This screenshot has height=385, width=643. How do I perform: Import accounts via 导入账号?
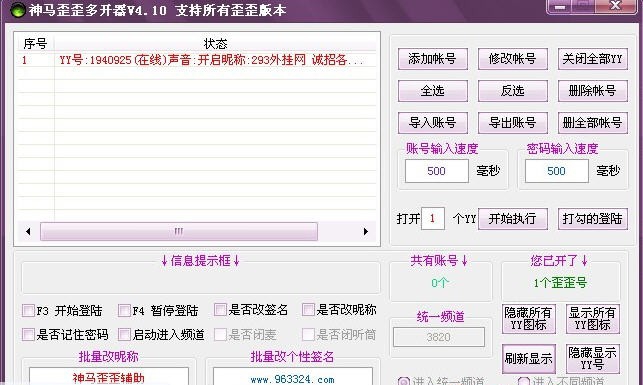433,123
